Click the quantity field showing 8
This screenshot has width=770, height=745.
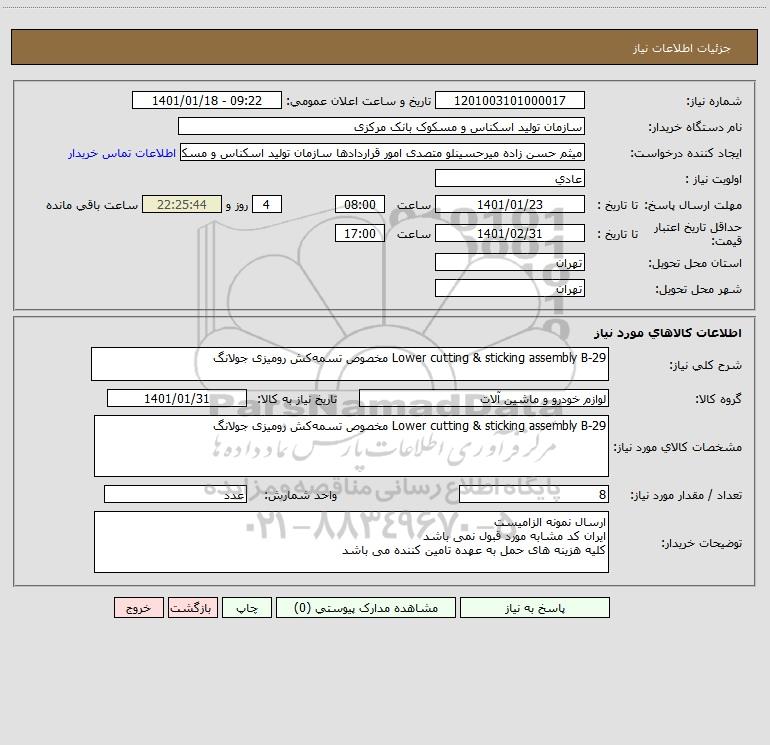tap(534, 494)
